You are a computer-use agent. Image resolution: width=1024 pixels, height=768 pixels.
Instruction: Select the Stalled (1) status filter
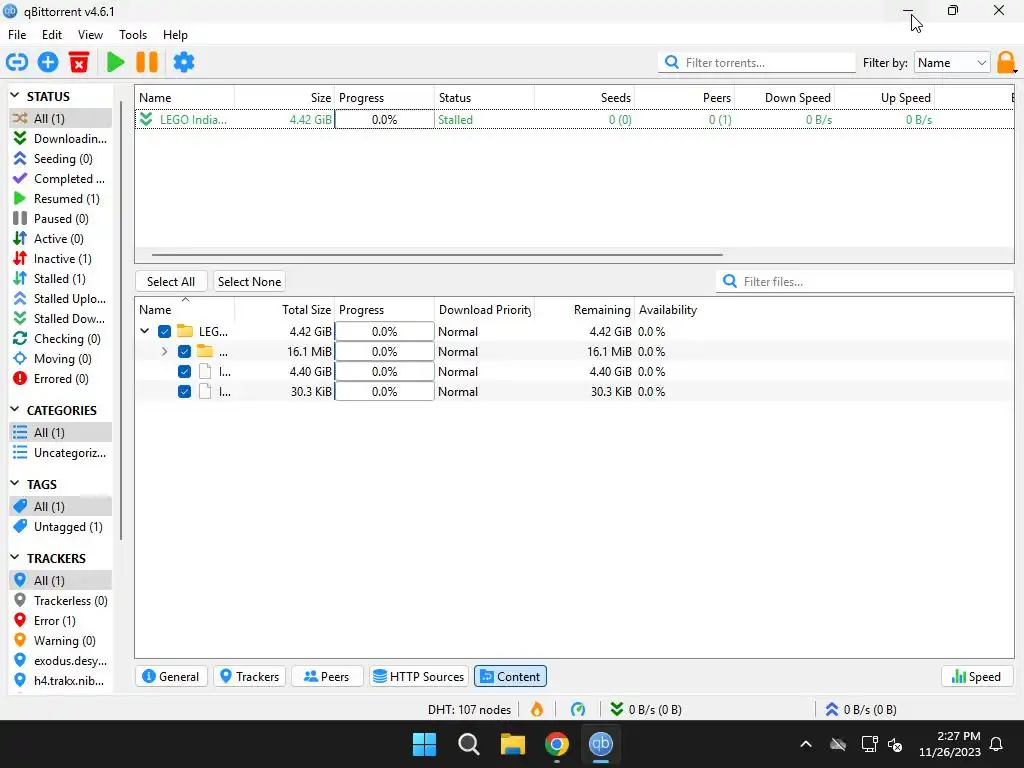tap(61, 279)
